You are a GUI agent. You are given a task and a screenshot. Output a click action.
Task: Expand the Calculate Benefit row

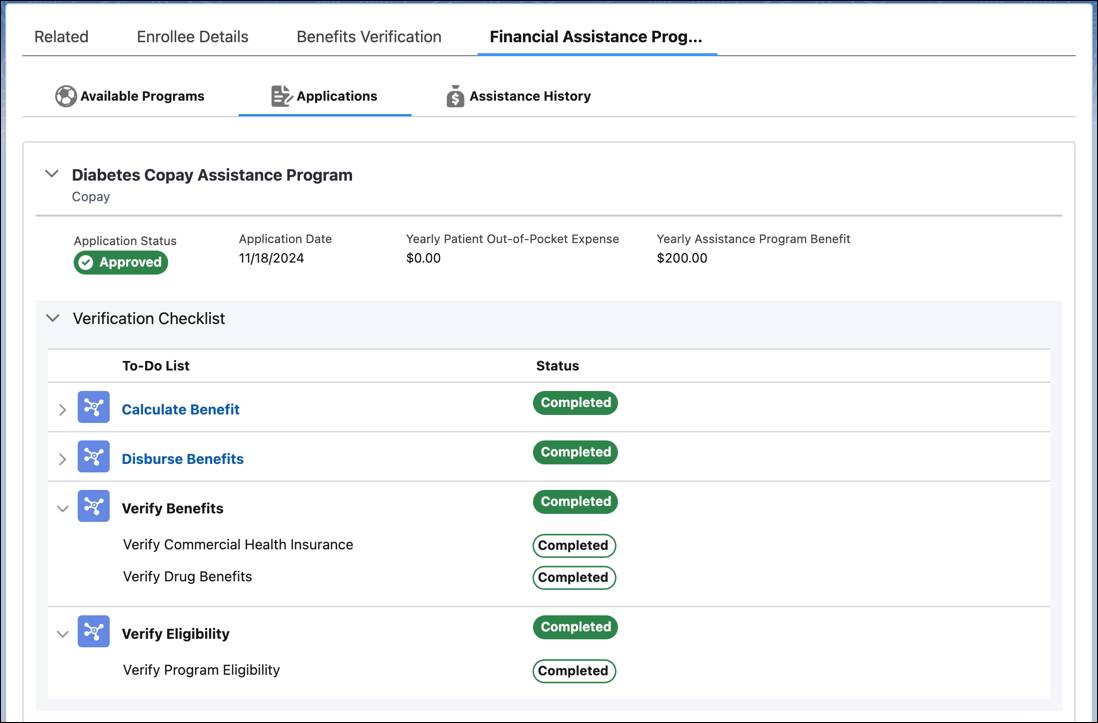62,410
